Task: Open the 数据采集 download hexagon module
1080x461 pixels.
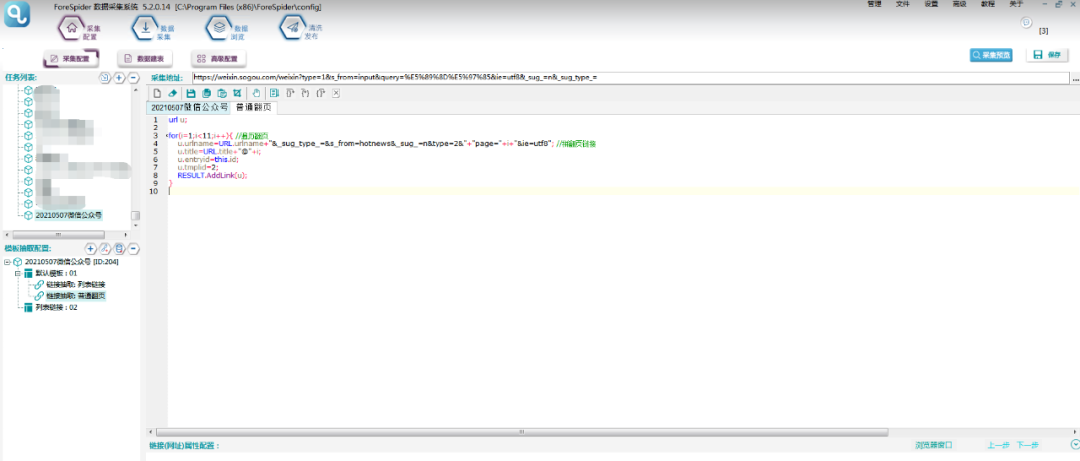Action: coord(146,28)
